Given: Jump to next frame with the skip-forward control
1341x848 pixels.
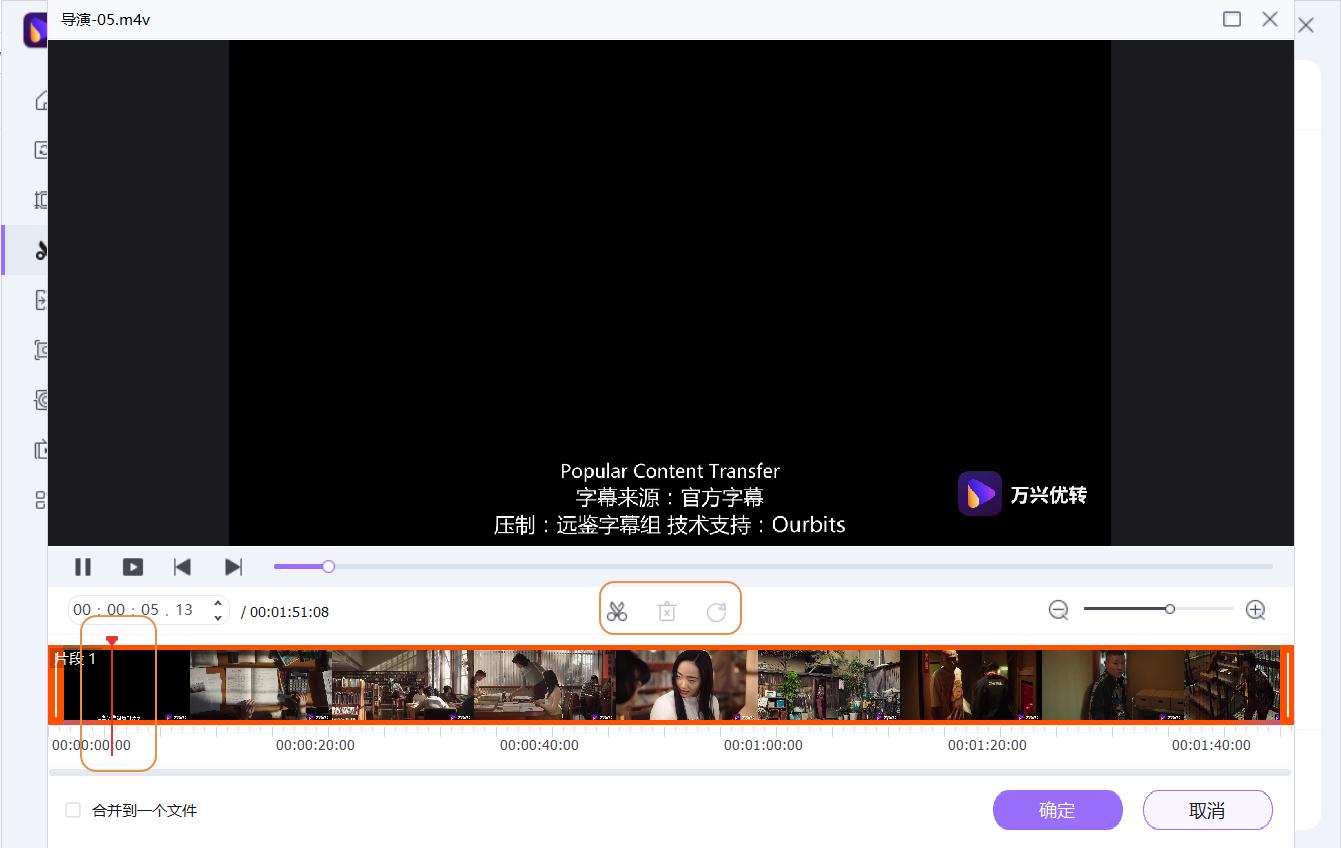Looking at the screenshot, I should click(x=233, y=566).
